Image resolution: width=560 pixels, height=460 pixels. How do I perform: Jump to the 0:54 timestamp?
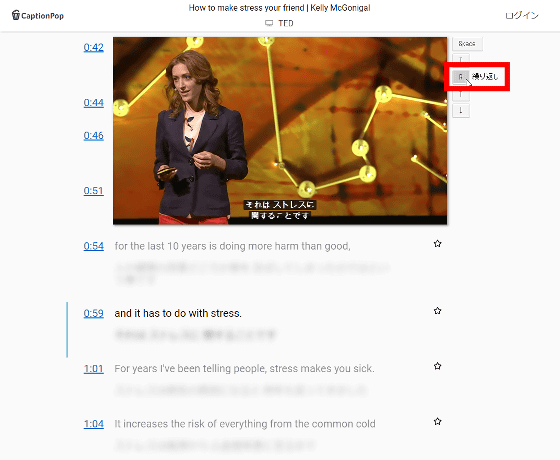[94, 246]
